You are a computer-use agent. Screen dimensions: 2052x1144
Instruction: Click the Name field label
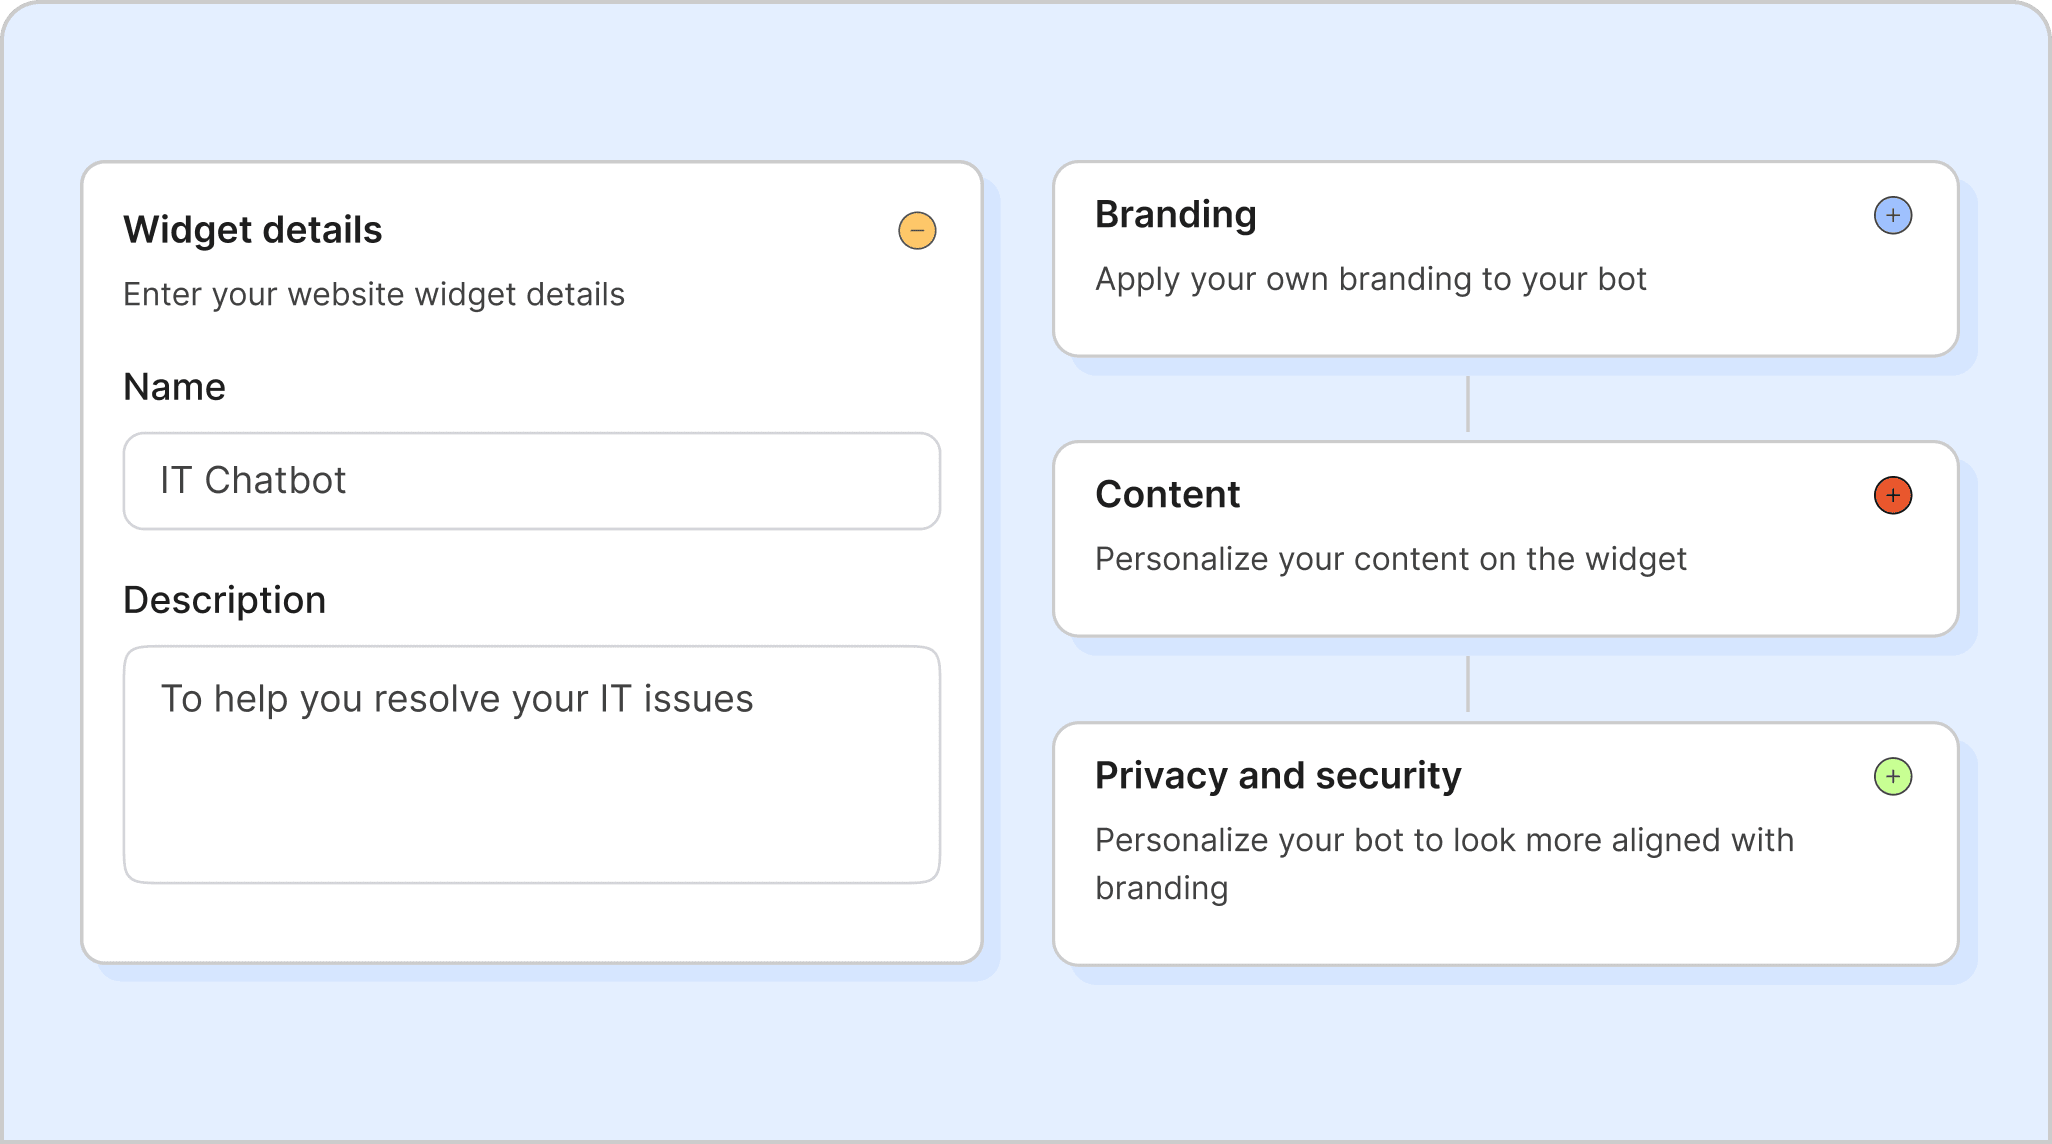point(174,387)
